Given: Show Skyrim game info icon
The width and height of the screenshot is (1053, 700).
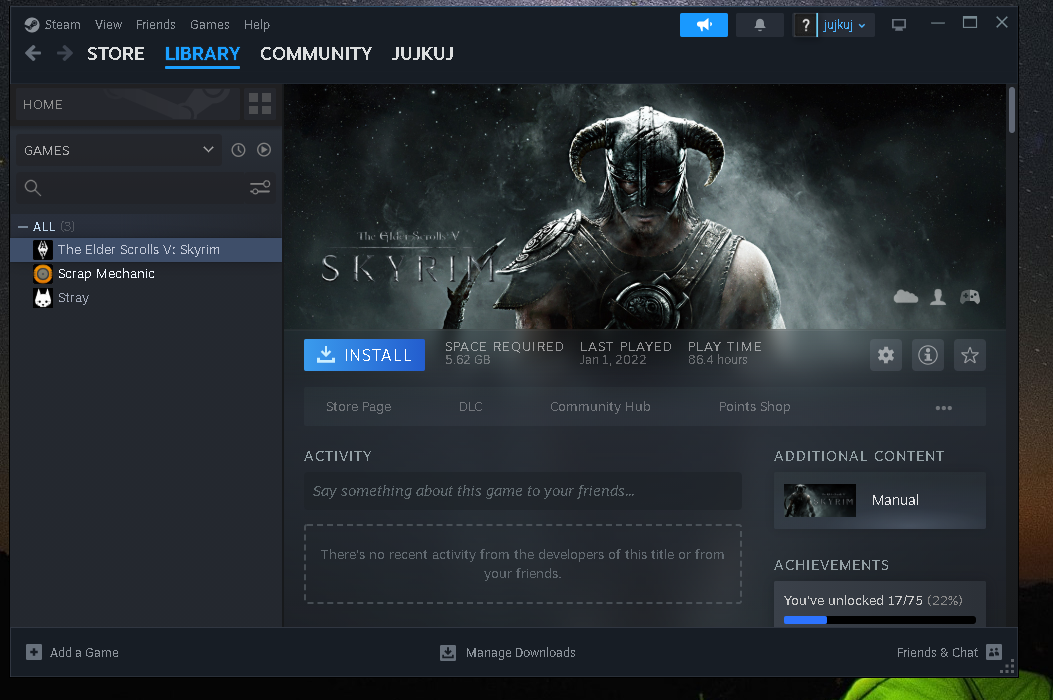Looking at the screenshot, I should 928,355.
